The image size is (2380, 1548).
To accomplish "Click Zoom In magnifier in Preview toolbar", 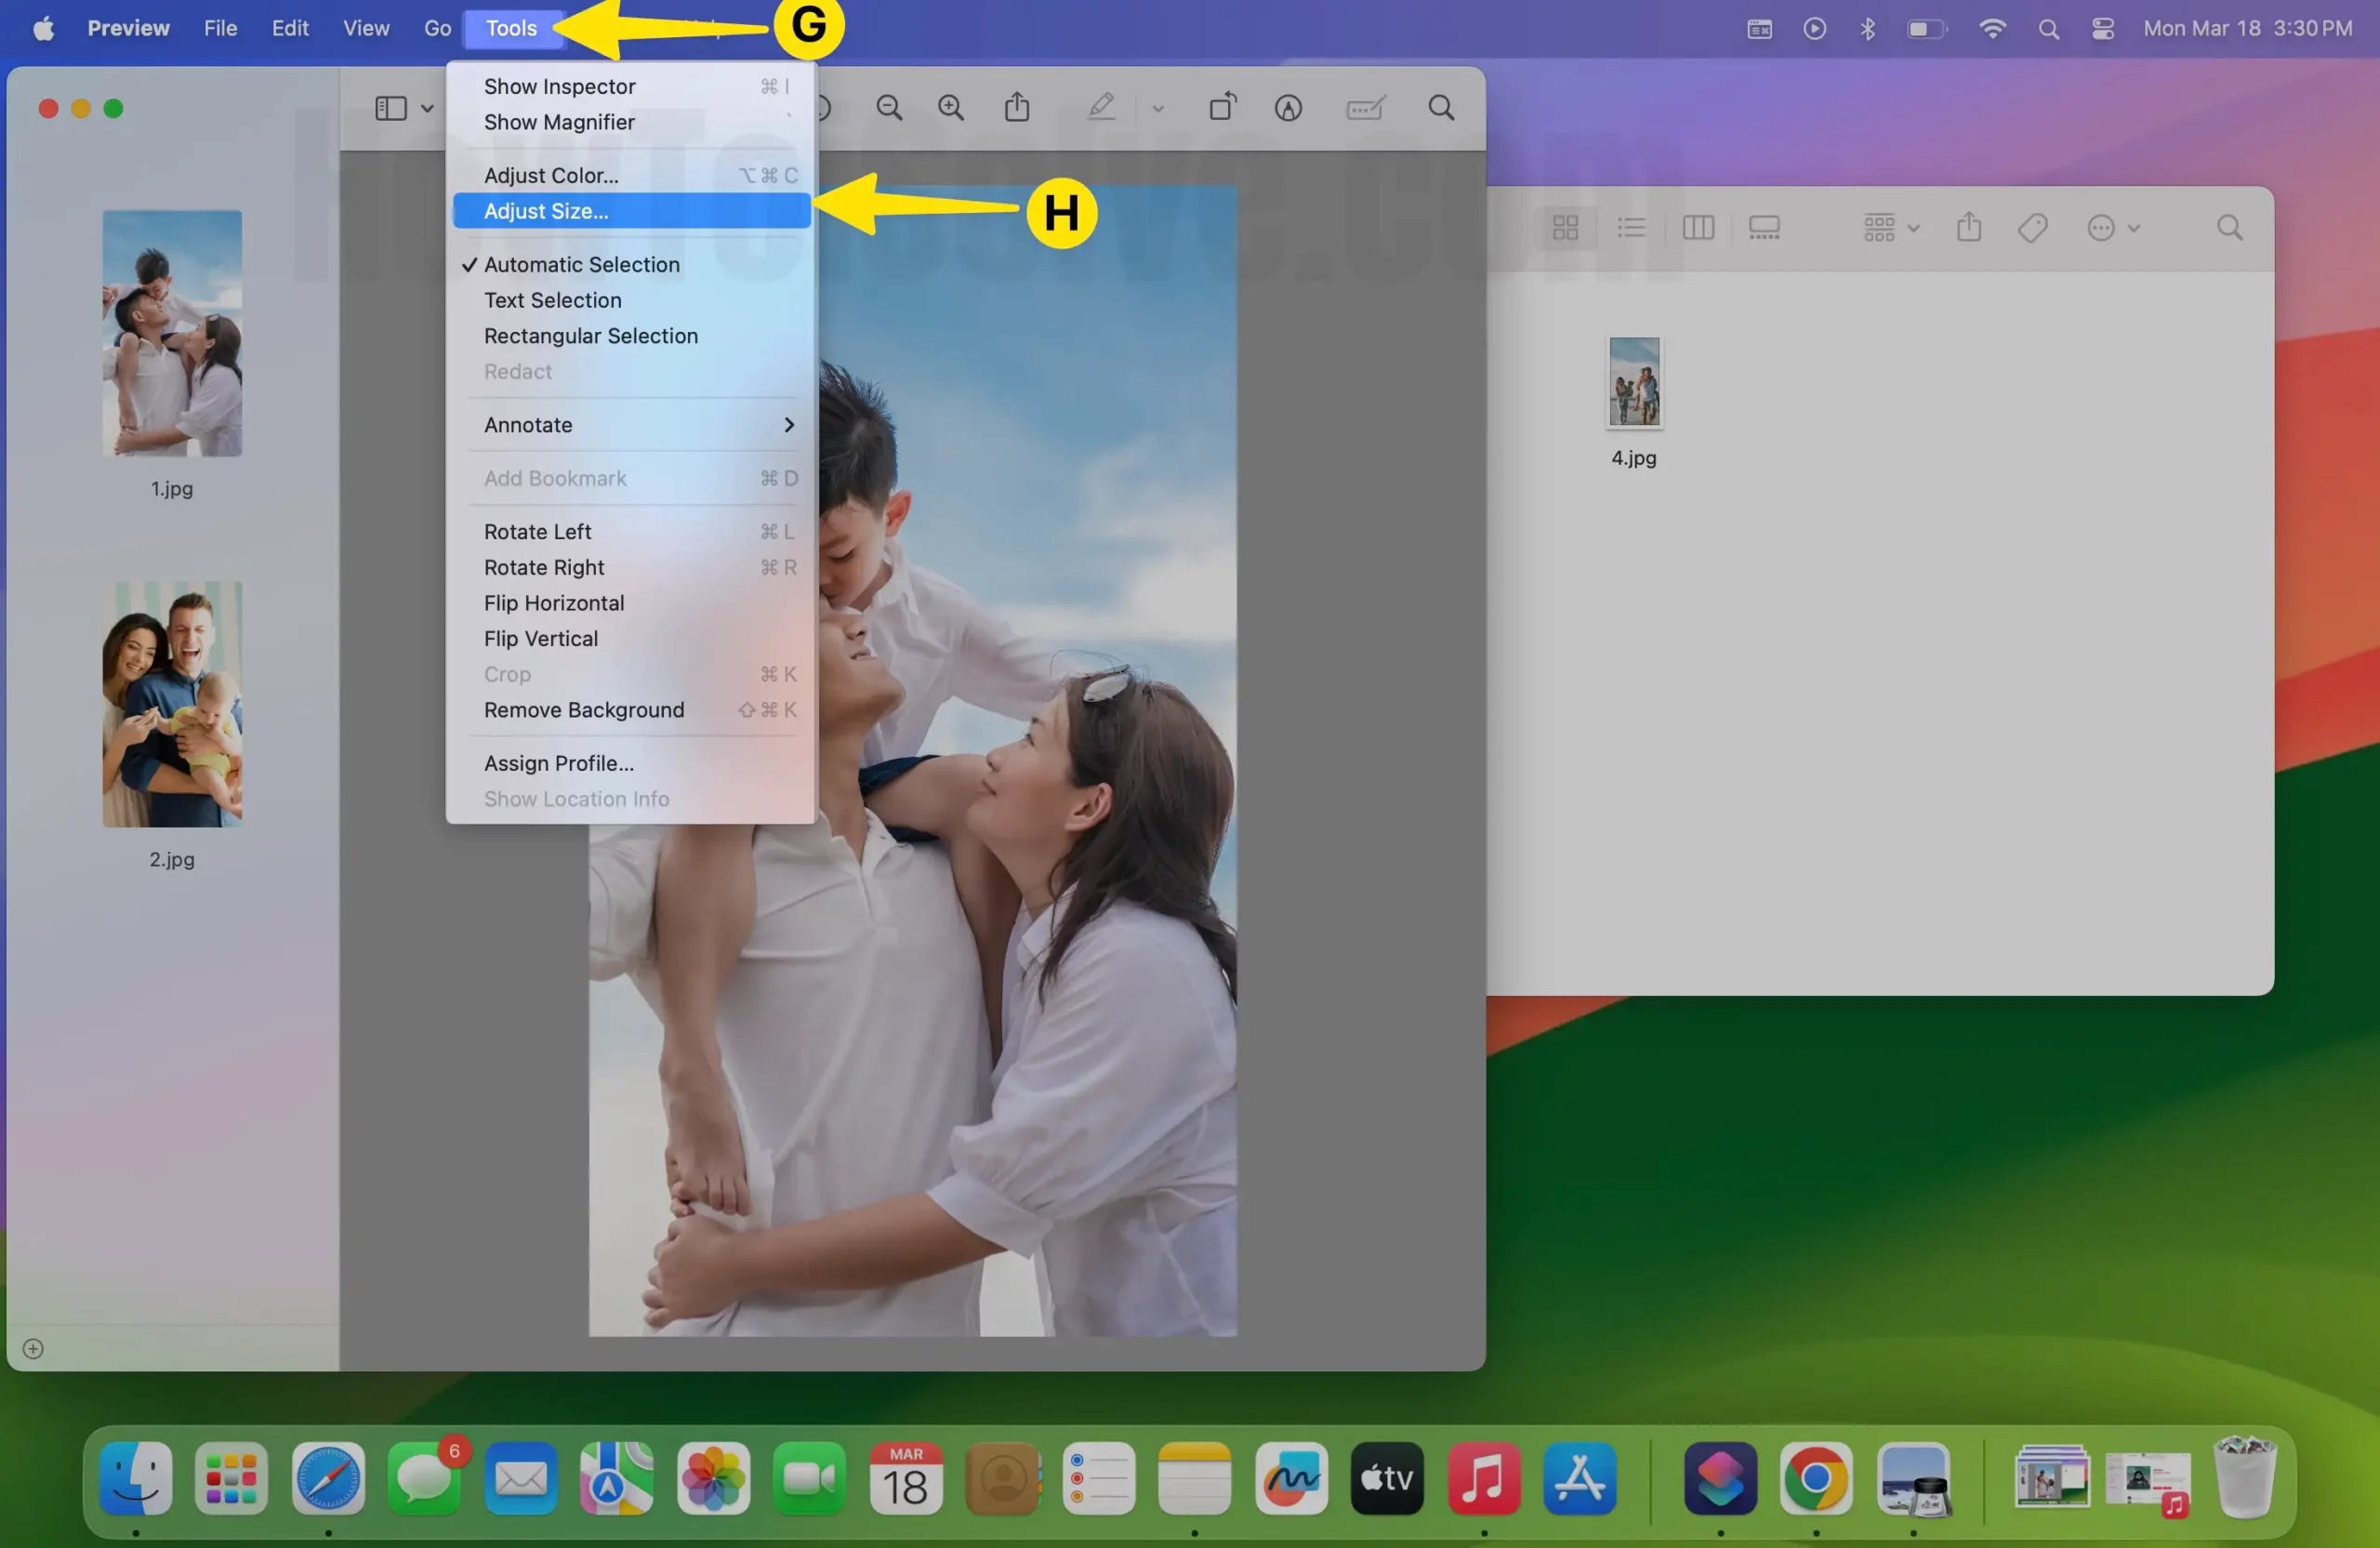I will coord(951,108).
